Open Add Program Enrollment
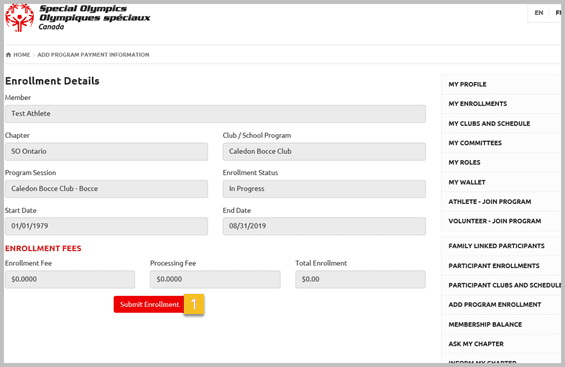The width and height of the screenshot is (565, 367). point(495,305)
